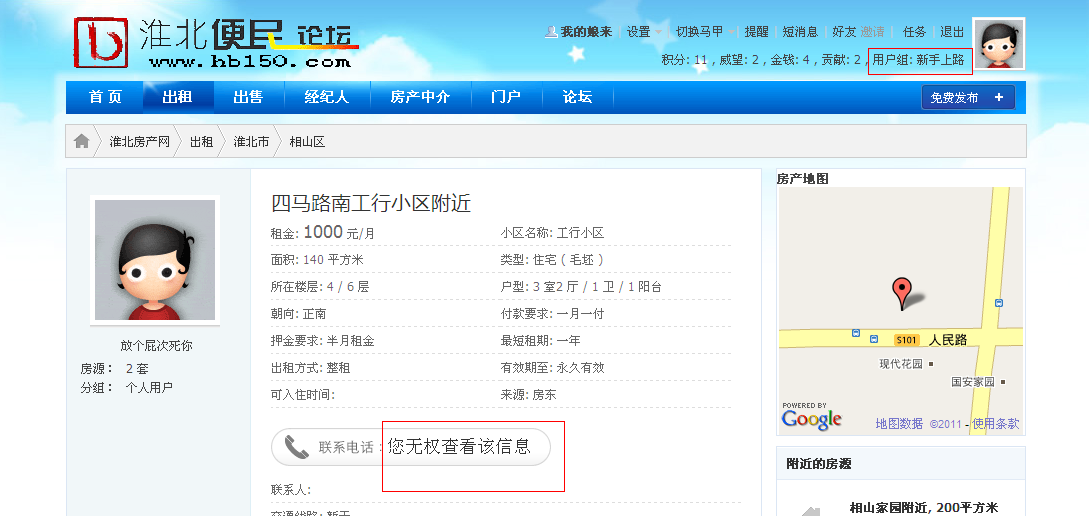
Task: Click the 邀请 link
Action: tap(872, 32)
